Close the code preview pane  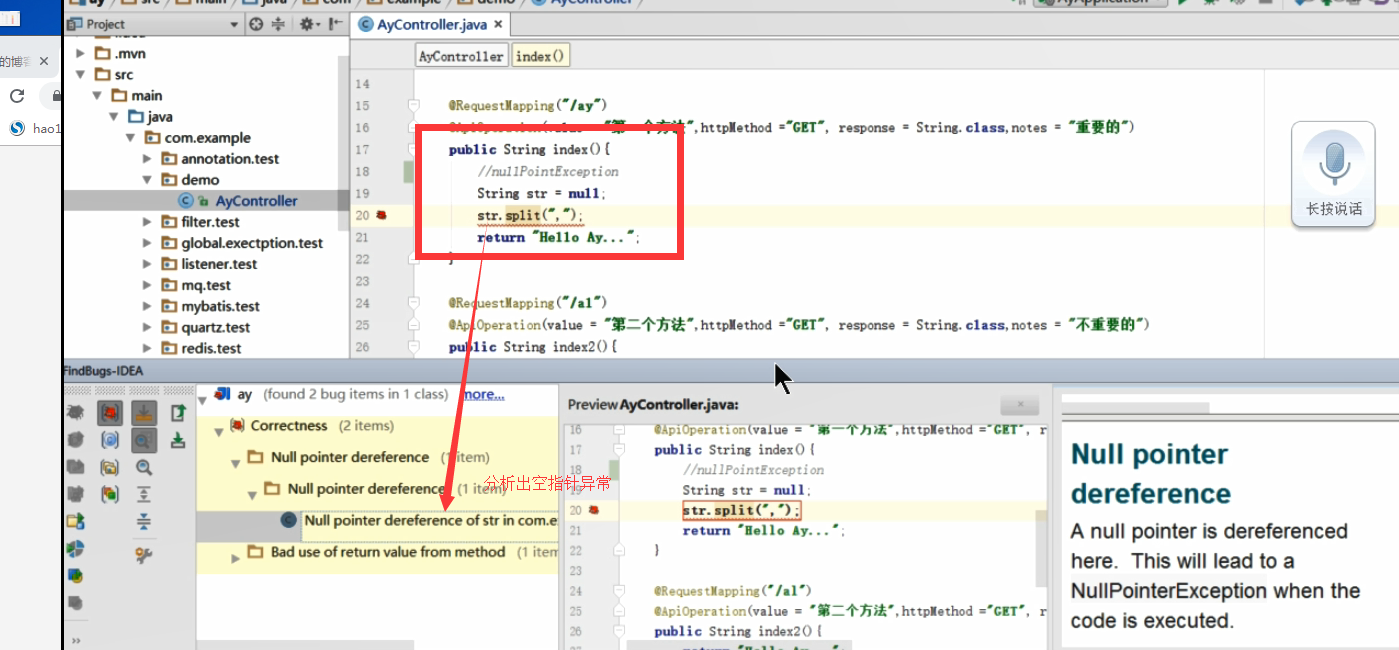tap(1020, 404)
